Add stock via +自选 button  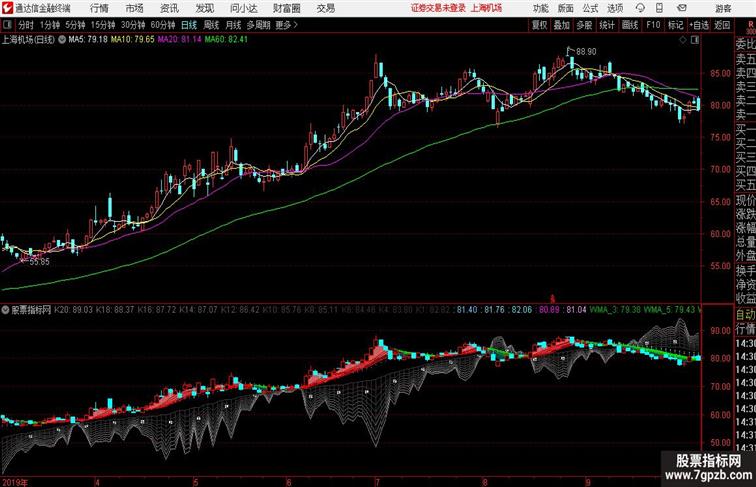click(x=699, y=25)
